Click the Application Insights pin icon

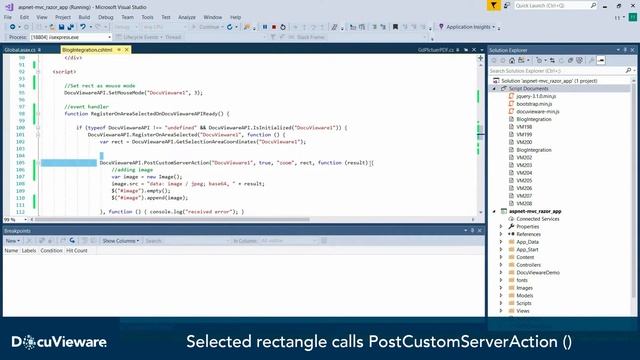click(x=441, y=27)
